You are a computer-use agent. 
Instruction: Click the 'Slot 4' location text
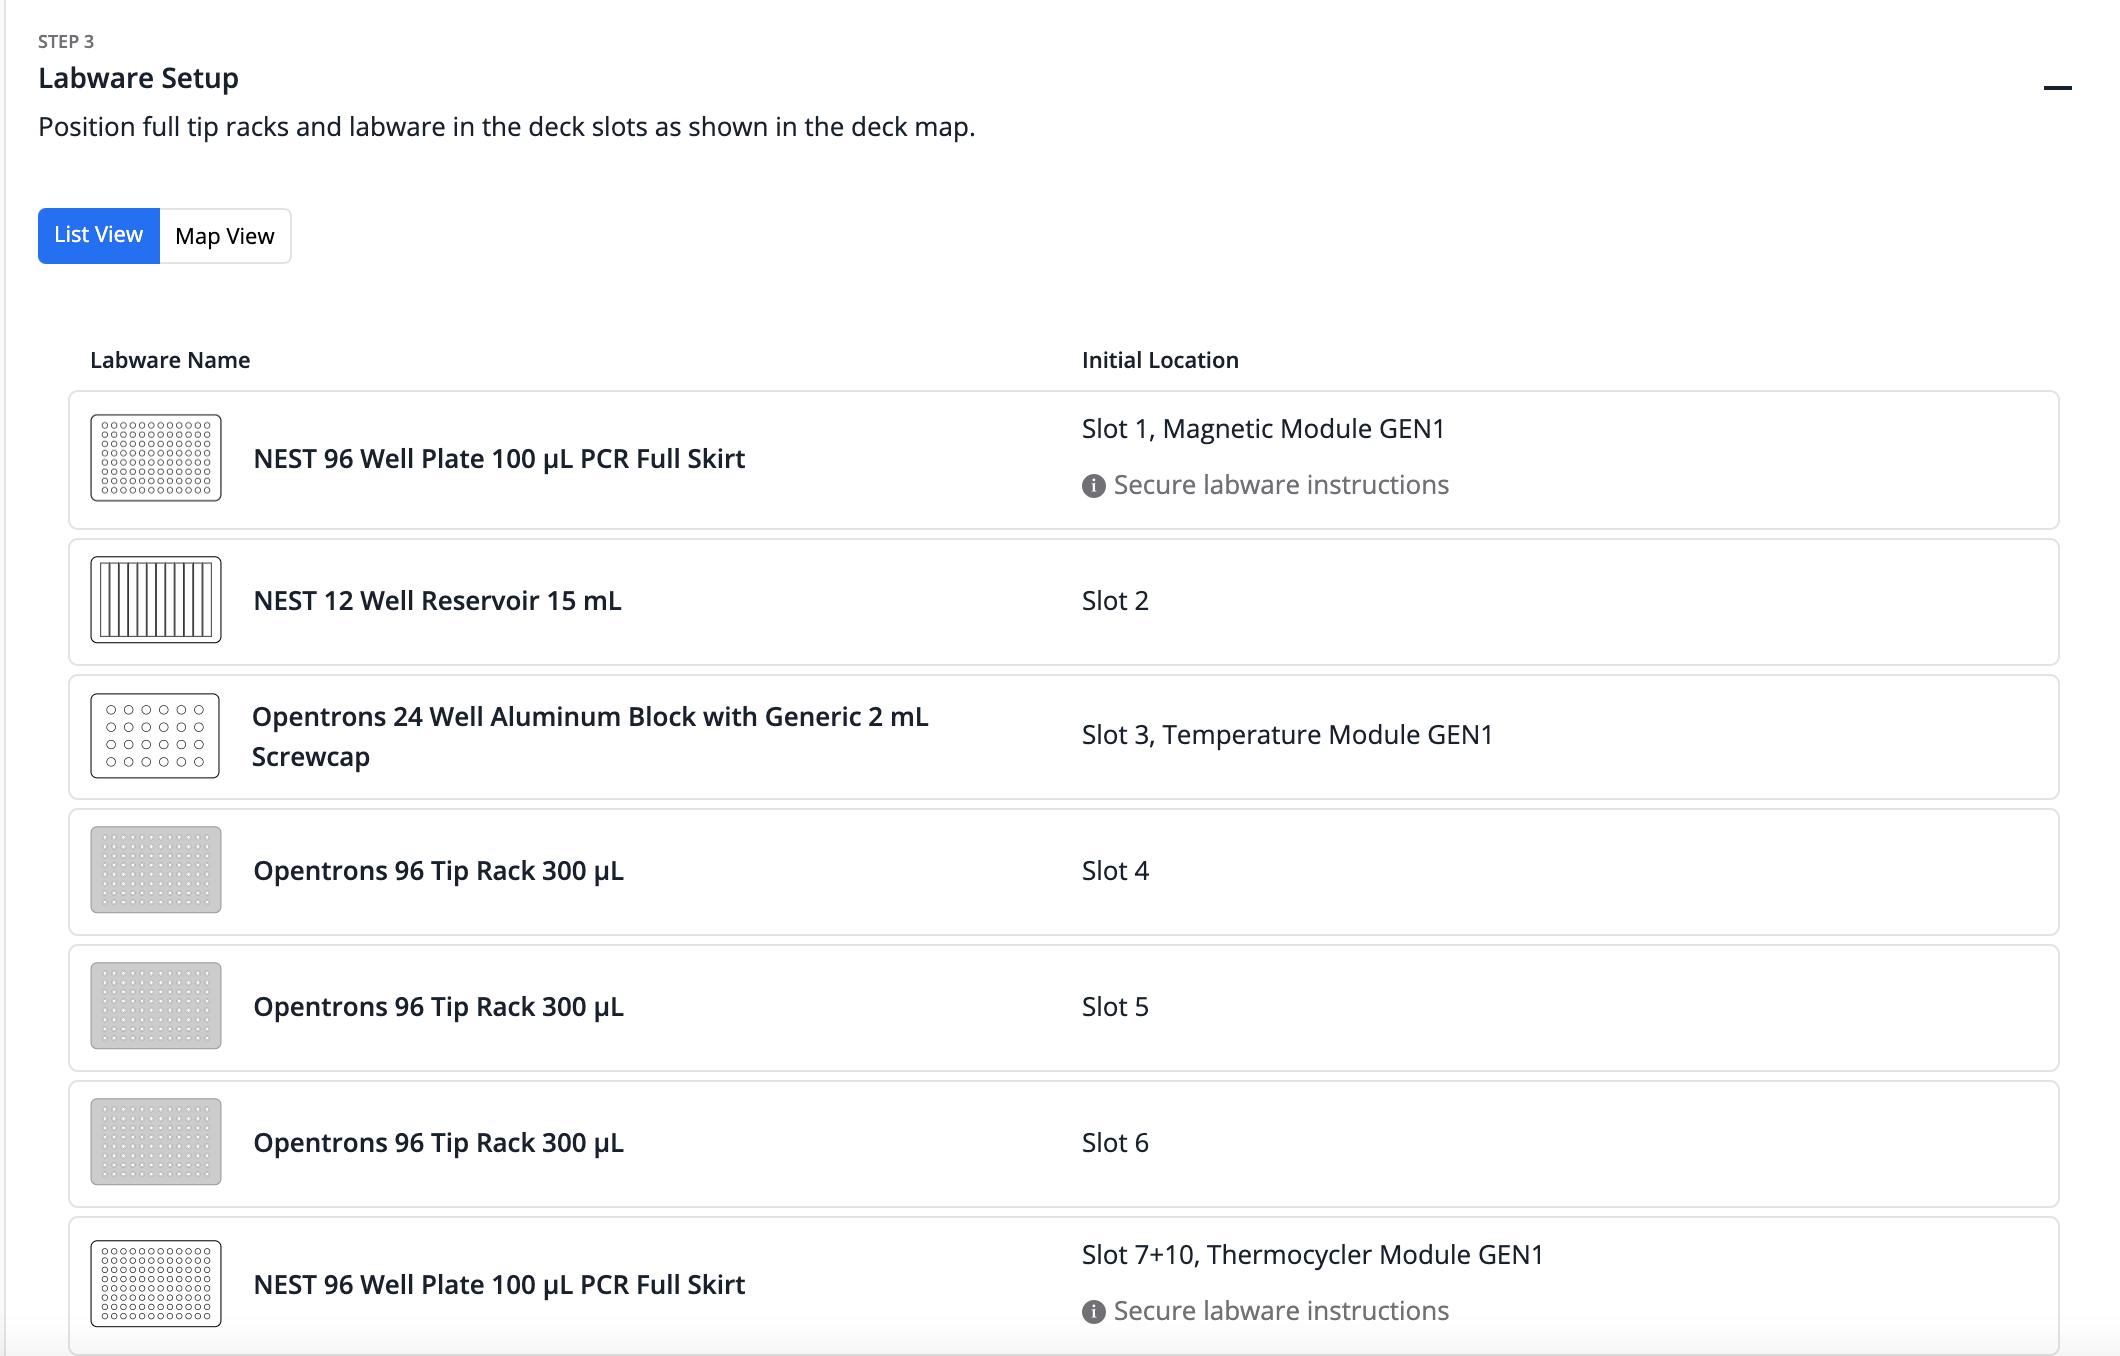[x=1115, y=871]
